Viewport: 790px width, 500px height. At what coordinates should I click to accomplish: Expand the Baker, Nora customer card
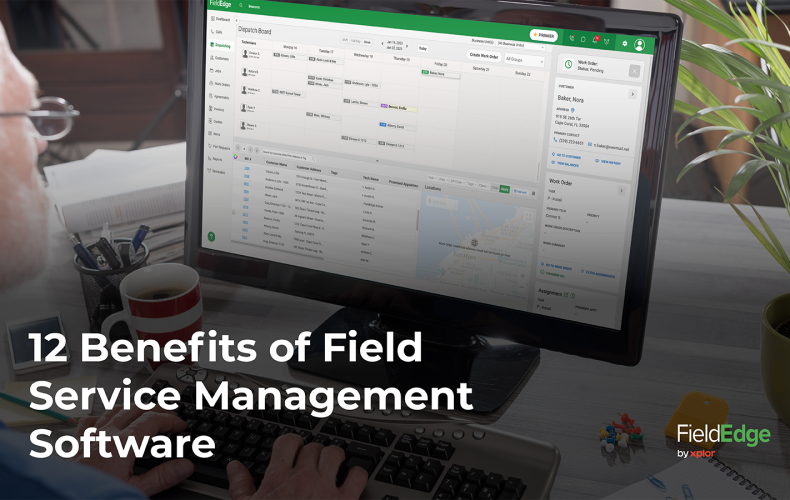[x=632, y=94]
